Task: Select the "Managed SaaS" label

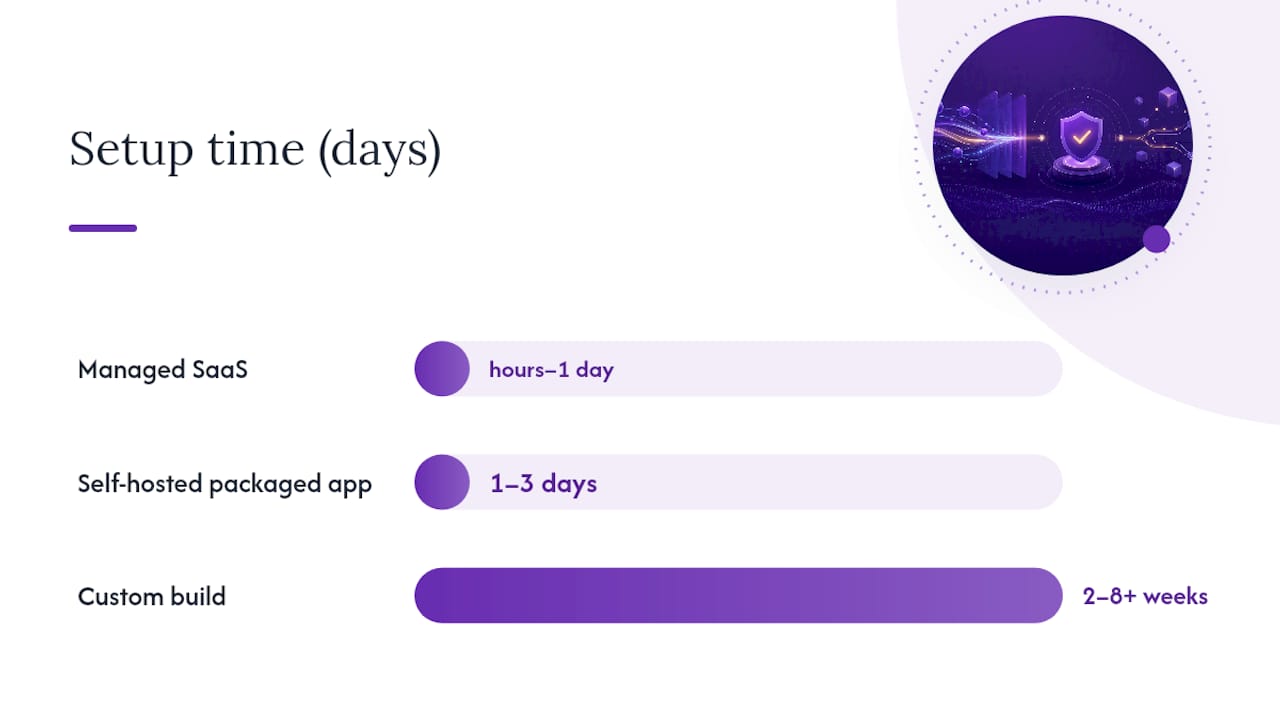Action: (163, 370)
